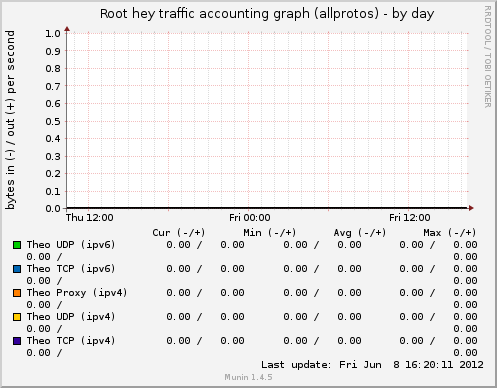Viewport: 497px width, 388px height.
Task: Click the 0.0 y-axis tick label
Action: tap(53, 209)
